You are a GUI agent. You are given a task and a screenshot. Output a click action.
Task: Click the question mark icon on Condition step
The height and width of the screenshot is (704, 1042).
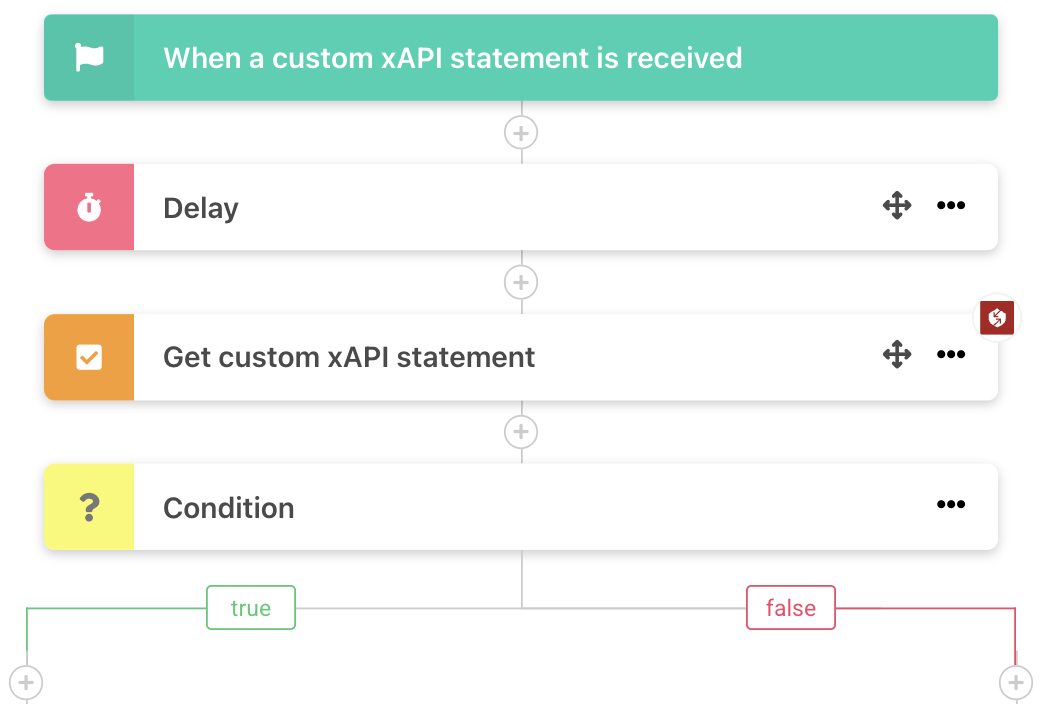click(89, 507)
